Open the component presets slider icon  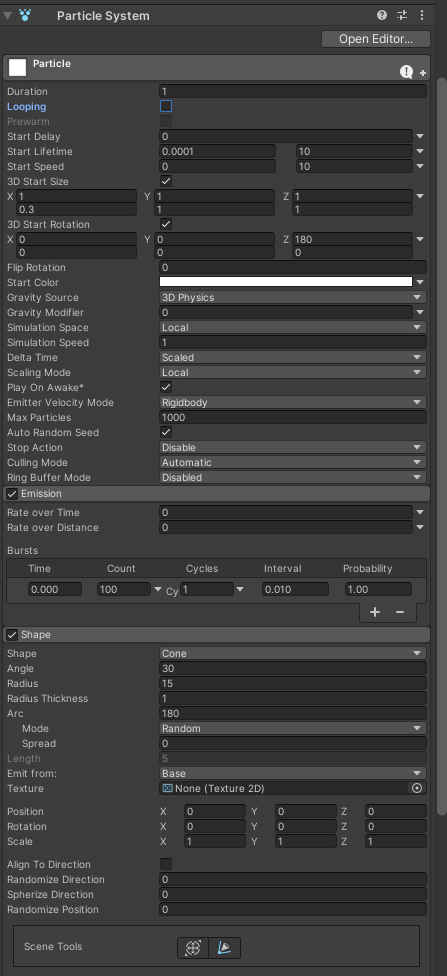tap(402, 16)
